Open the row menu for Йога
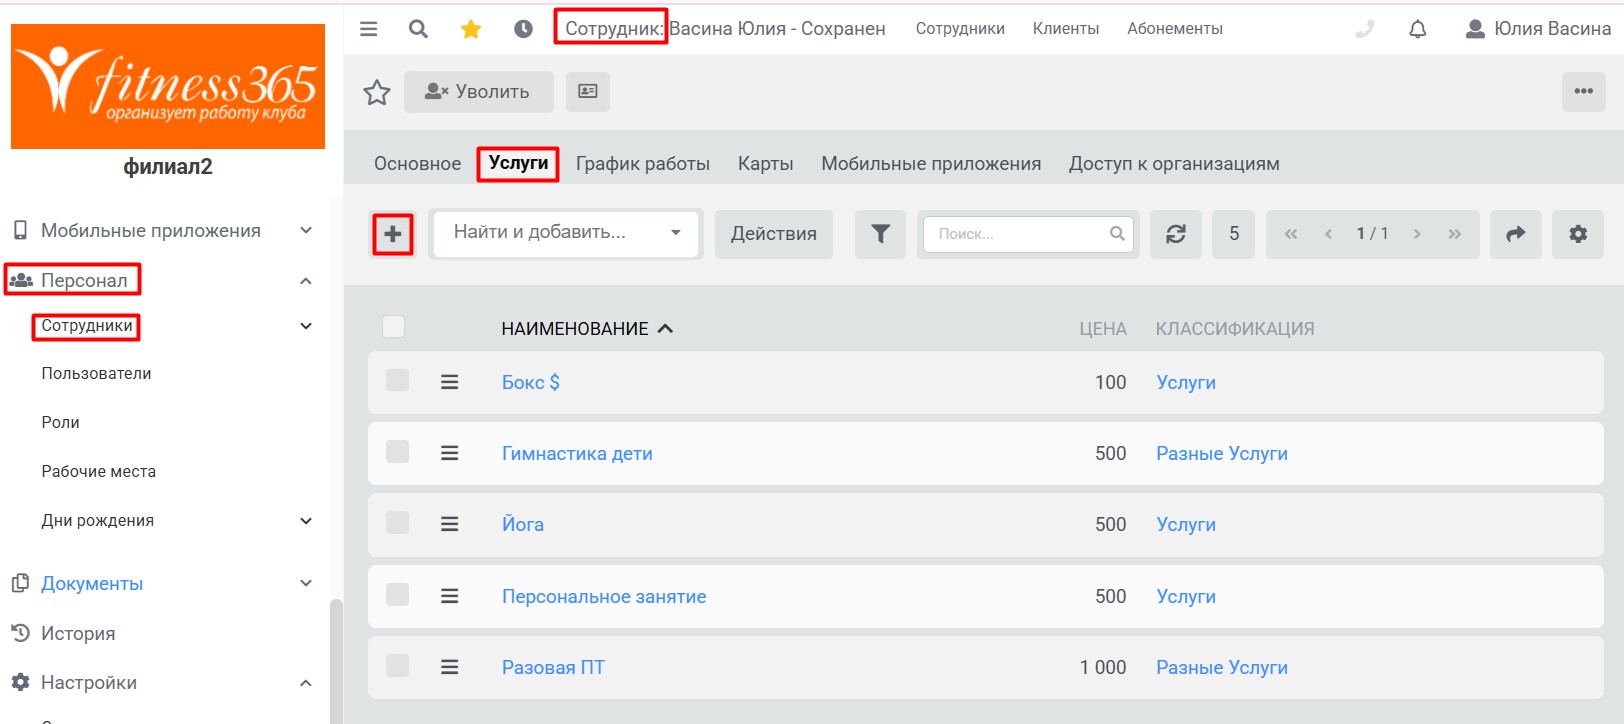 click(450, 524)
